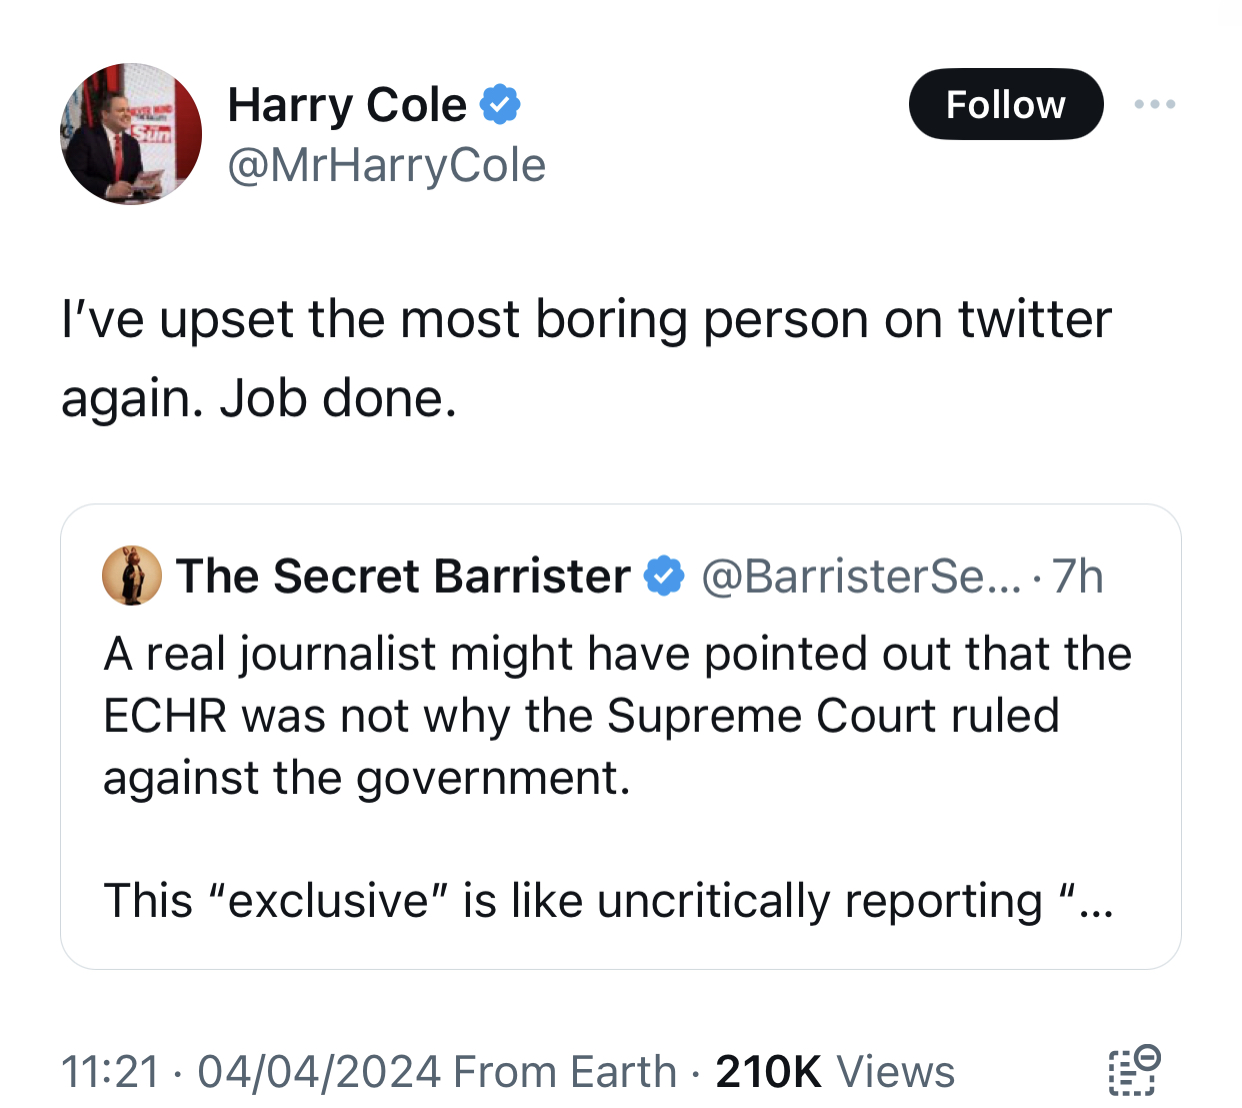Expand the trailing ellipsis of quoted tweet
This screenshot has height=1108, width=1242.
1097,903
